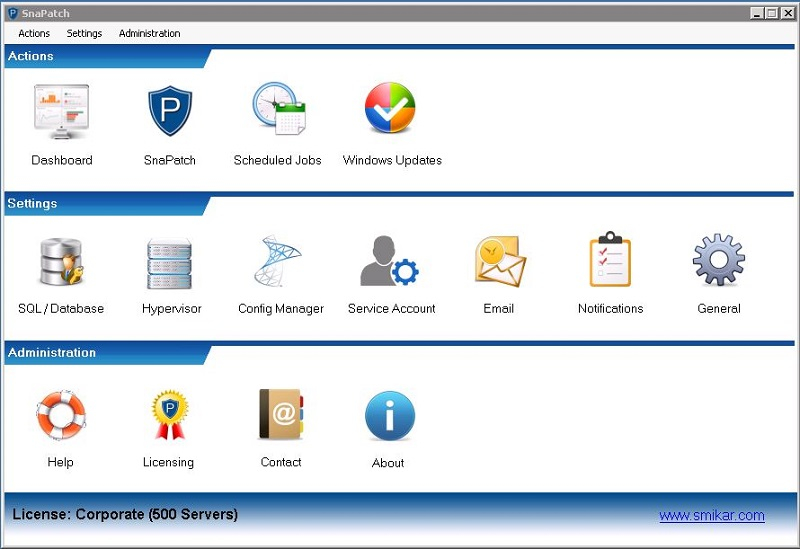
Task: Maximize the SnaPatch window
Action: coord(772,14)
